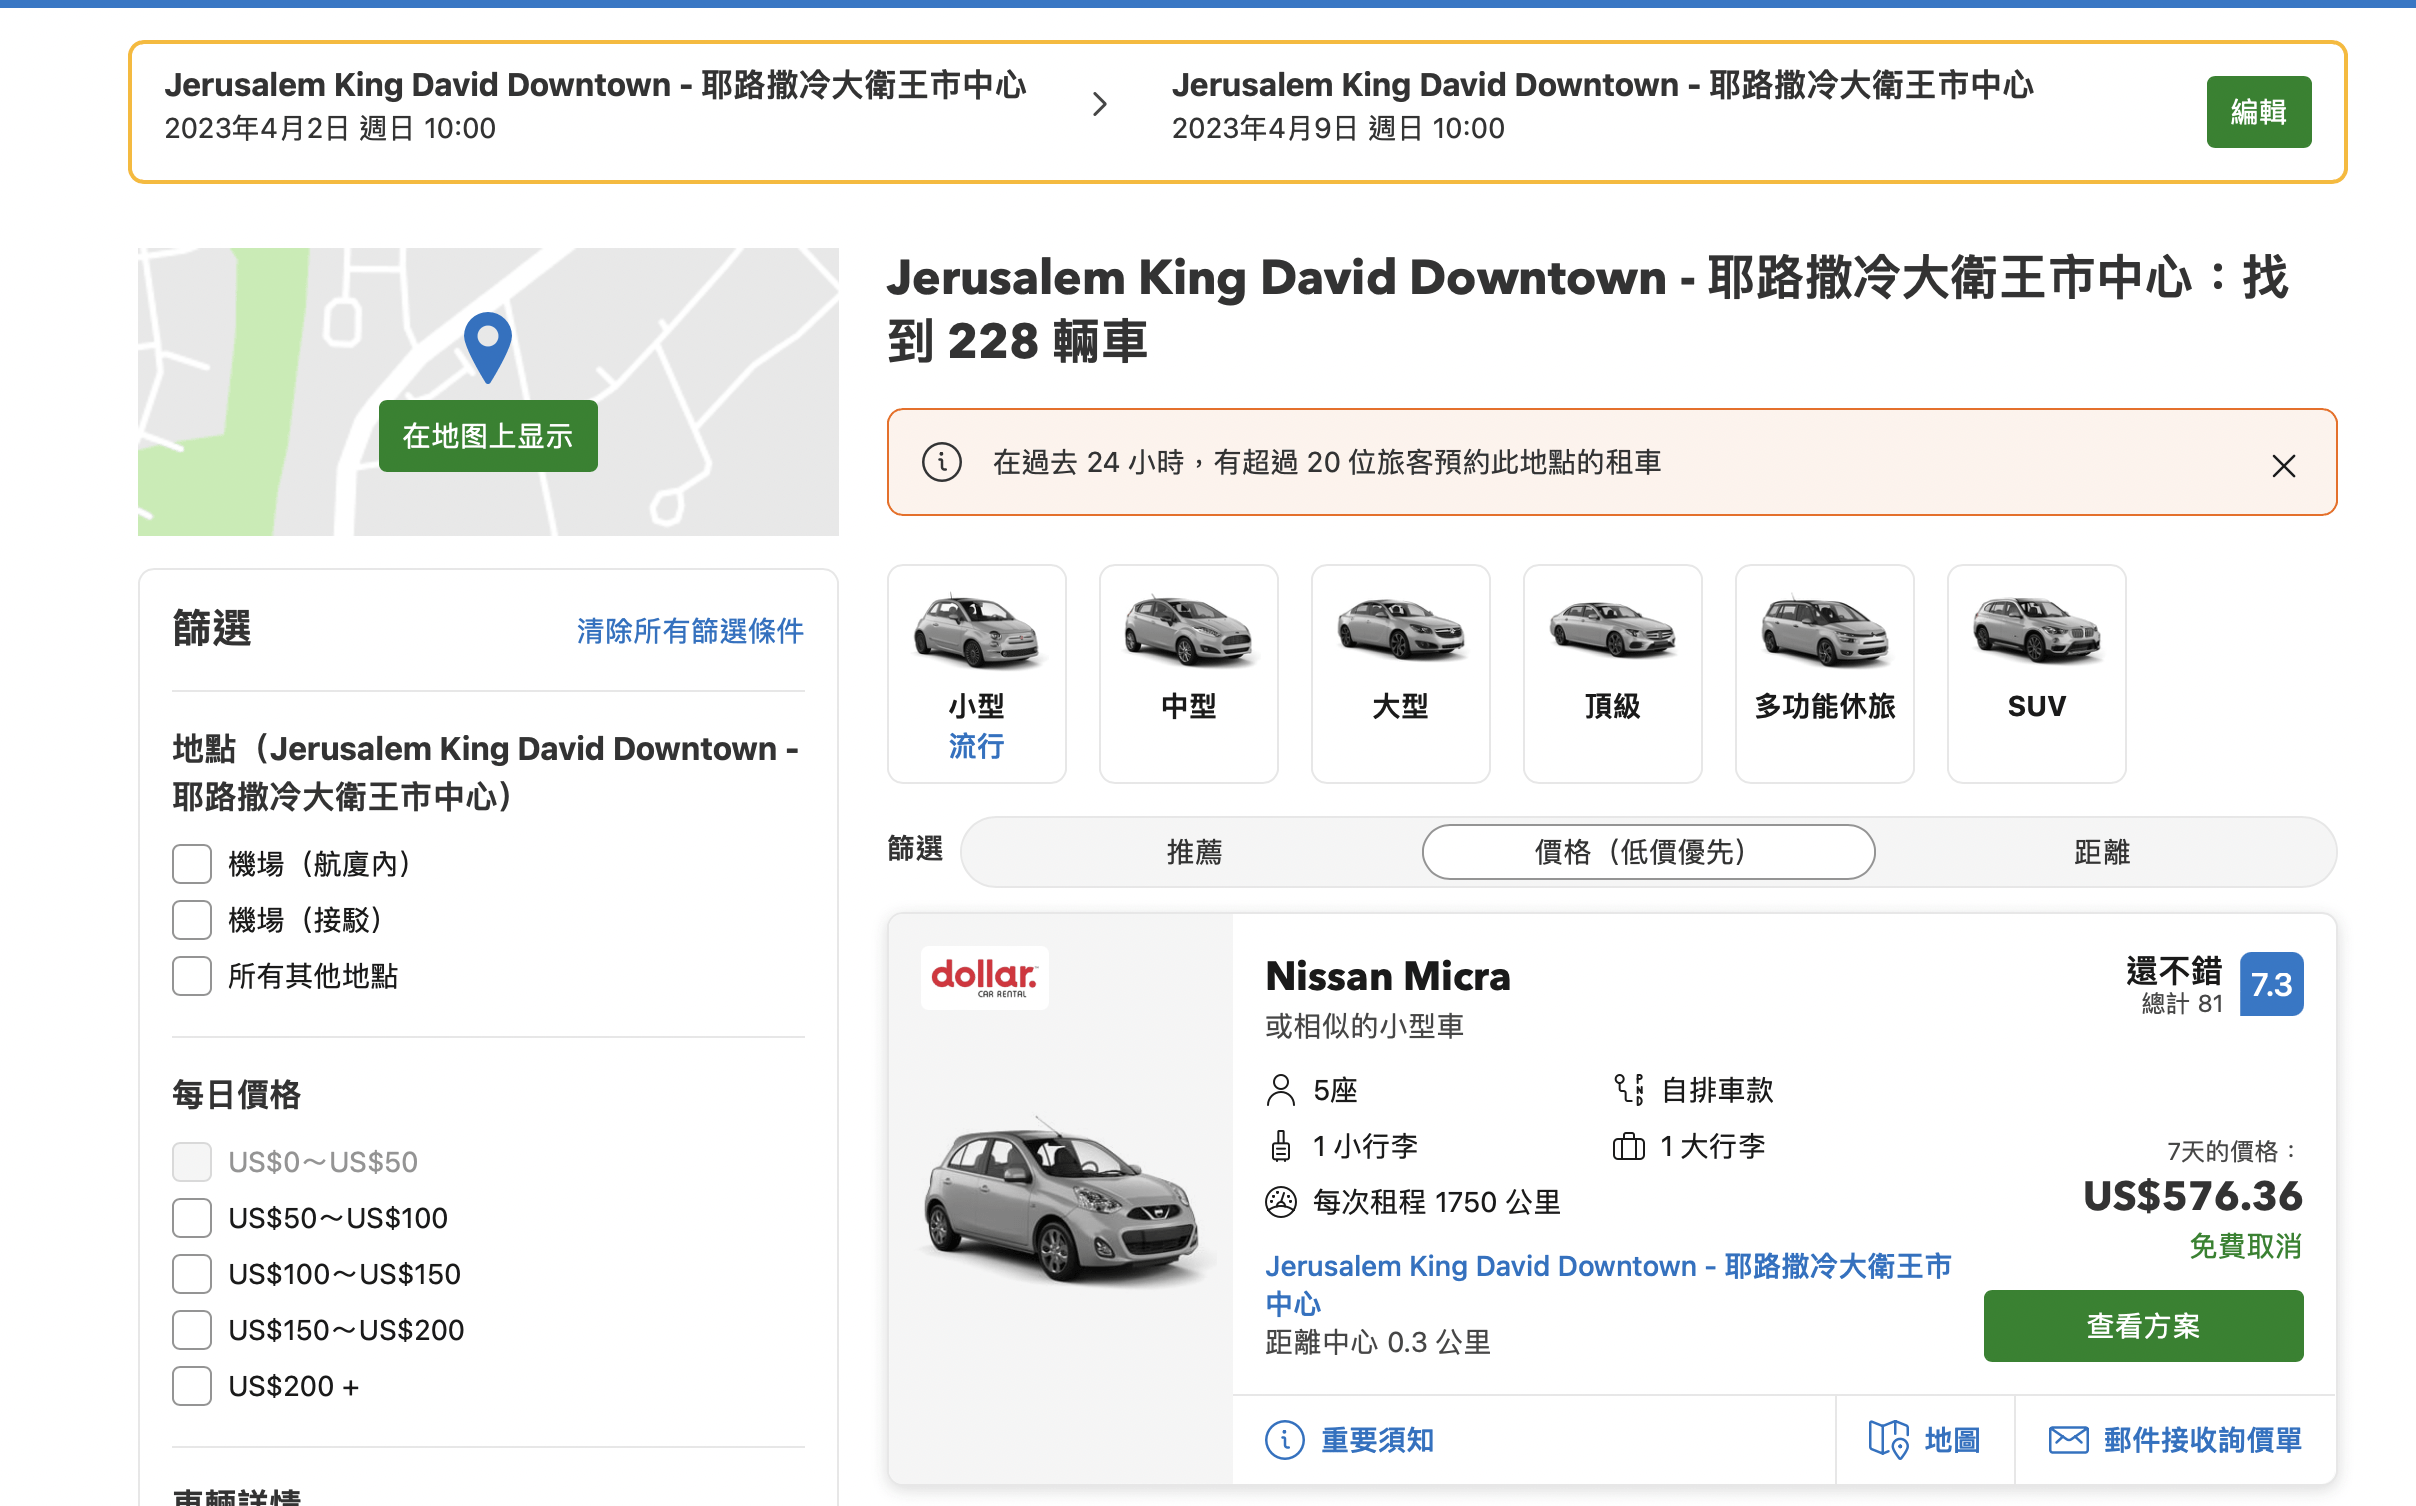Click the envelope icon for 郵件接收詢價單
Screen dimensions: 2416x1506
[x=2068, y=1439]
